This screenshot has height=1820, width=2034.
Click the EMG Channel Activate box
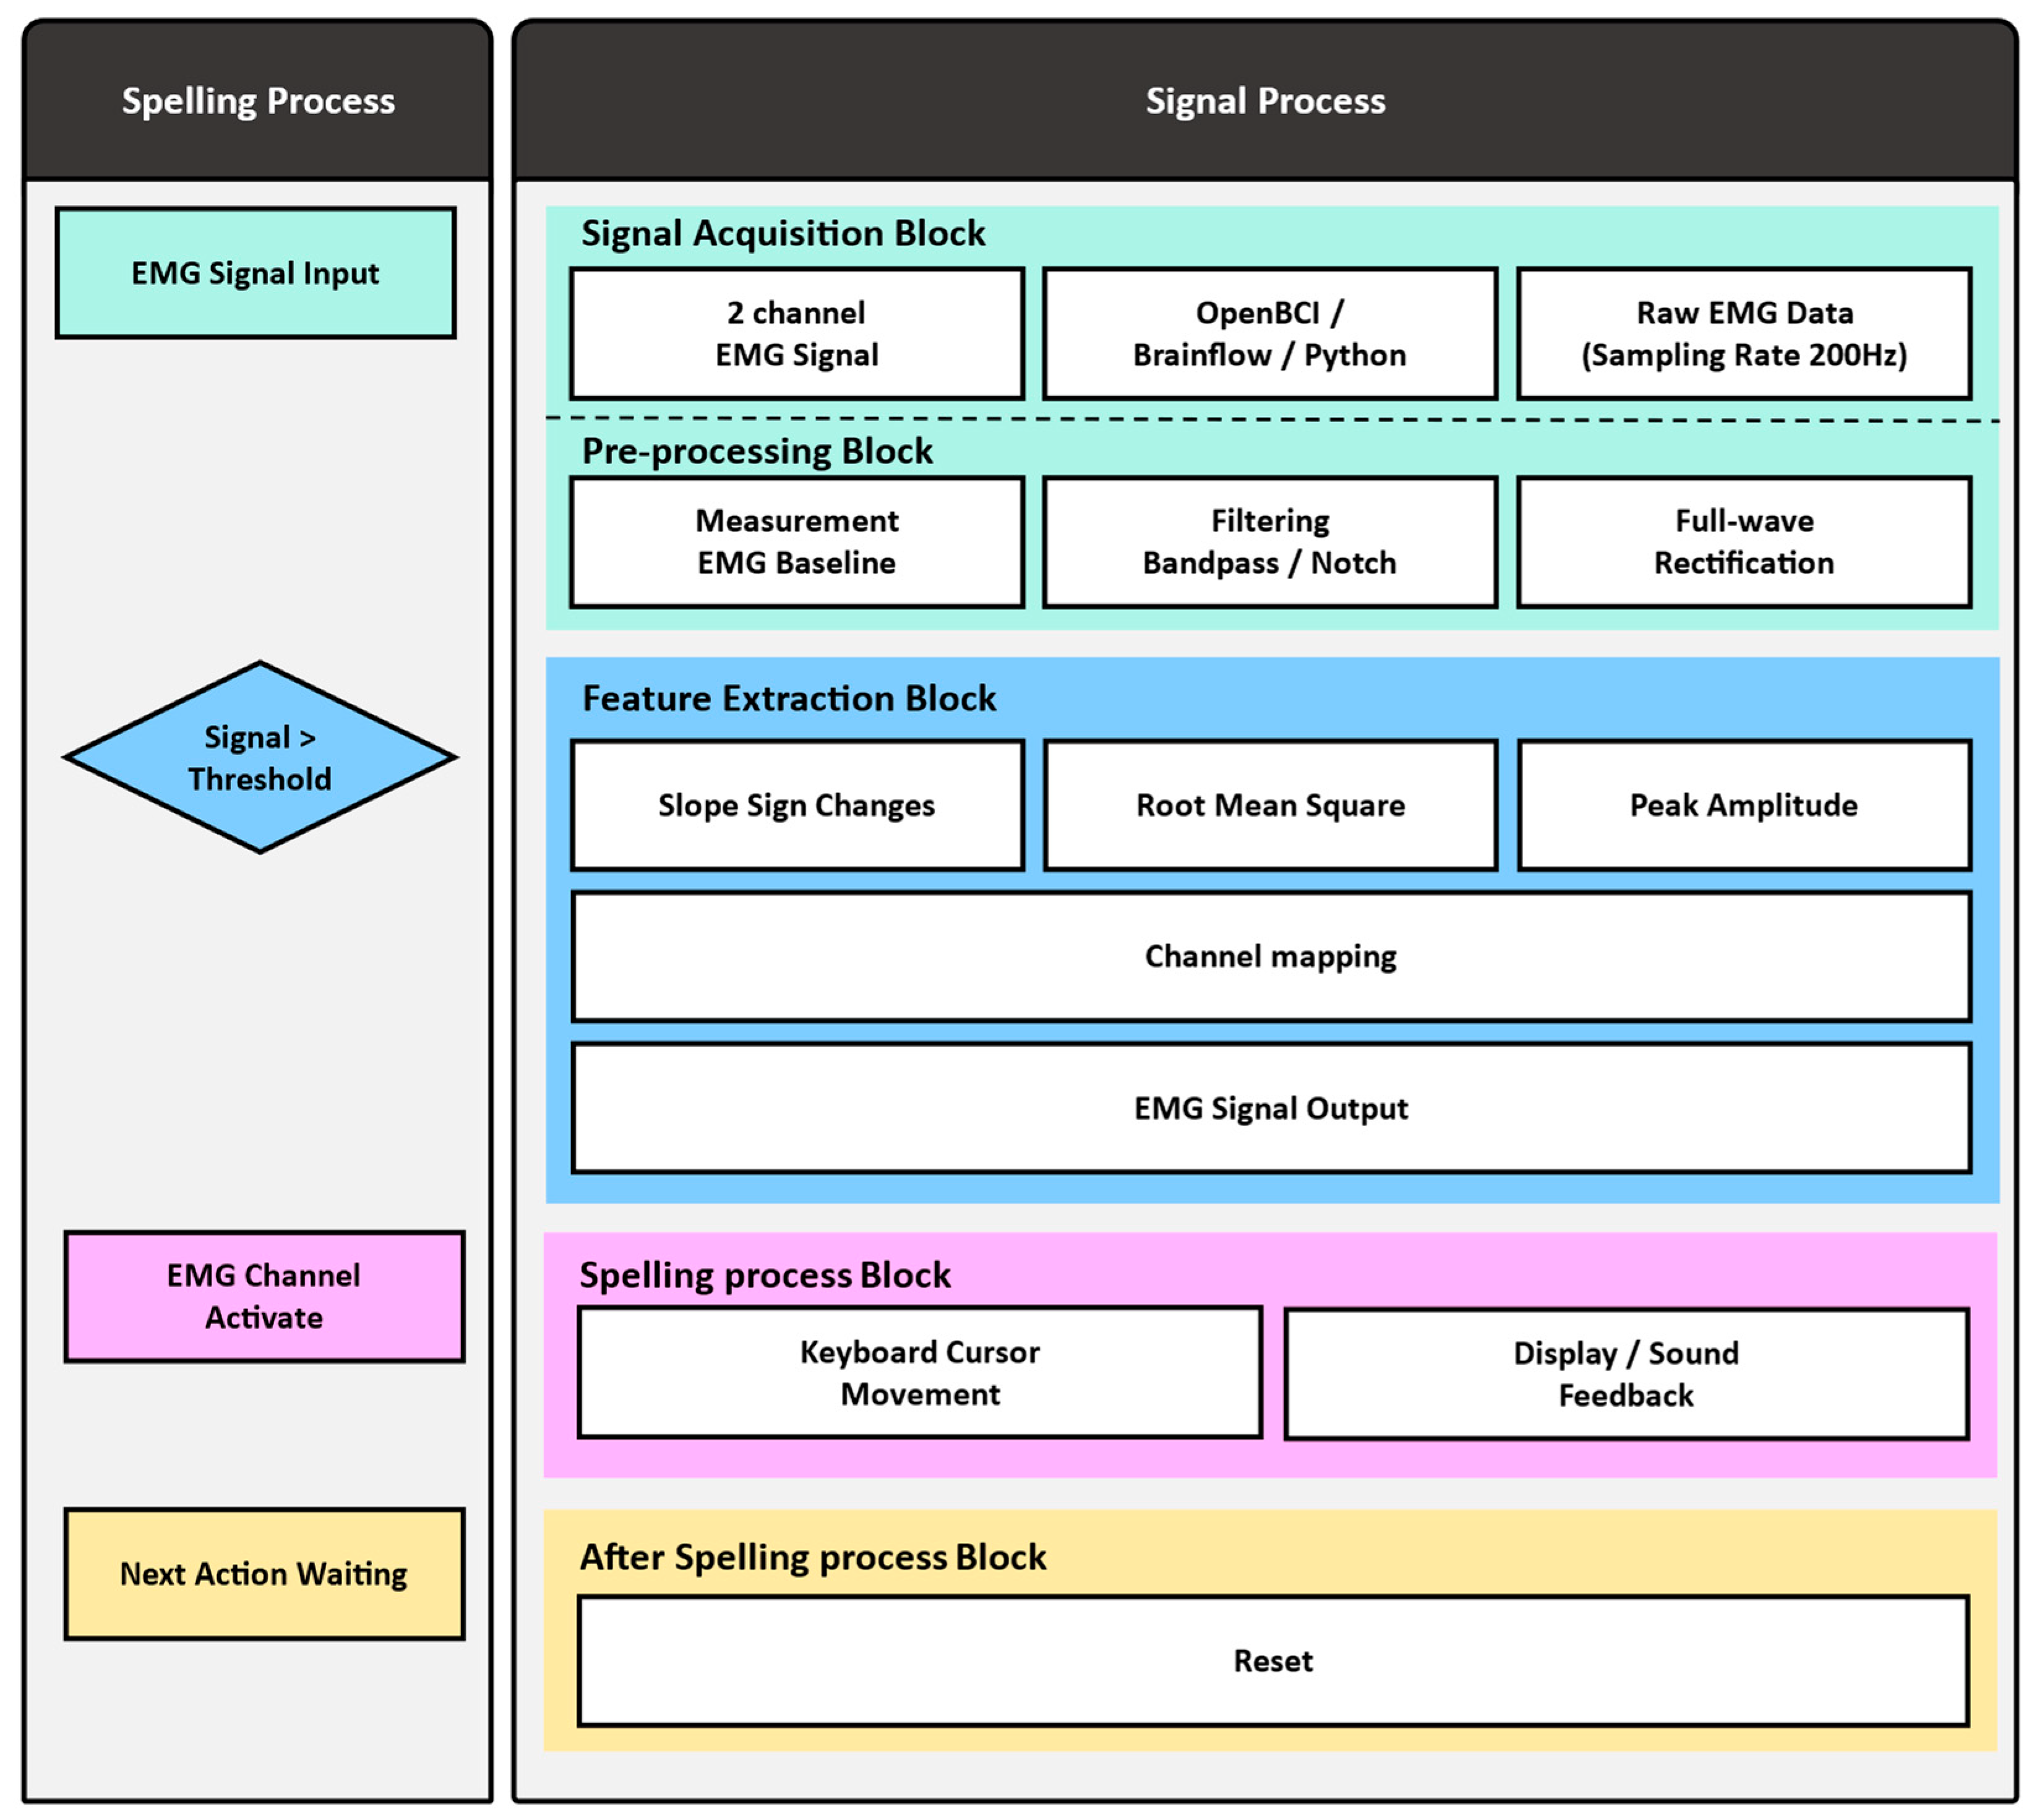(264, 1296)
